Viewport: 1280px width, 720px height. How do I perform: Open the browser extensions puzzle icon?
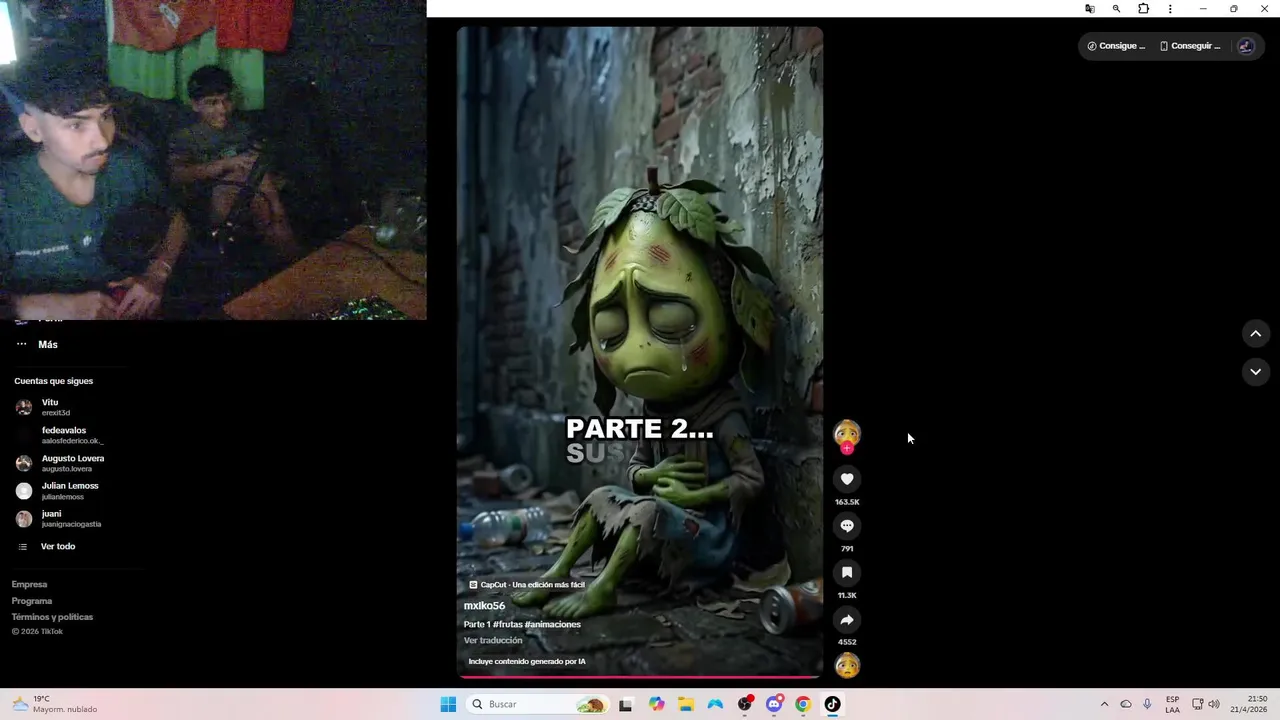coord(1144,9)
